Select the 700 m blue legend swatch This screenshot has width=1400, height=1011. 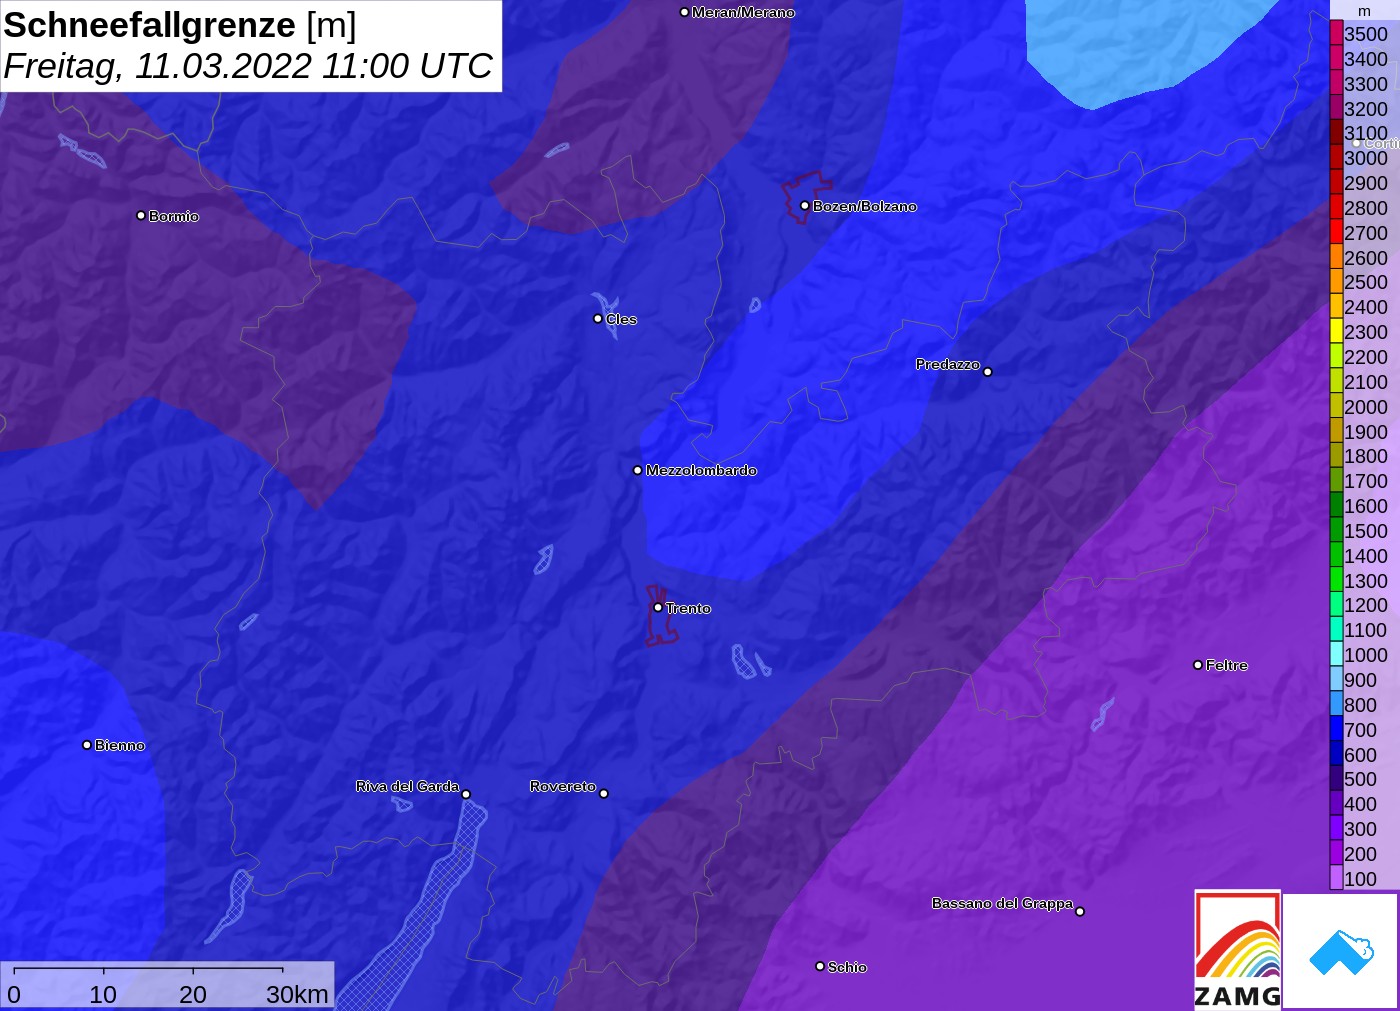pos(1336,730)
